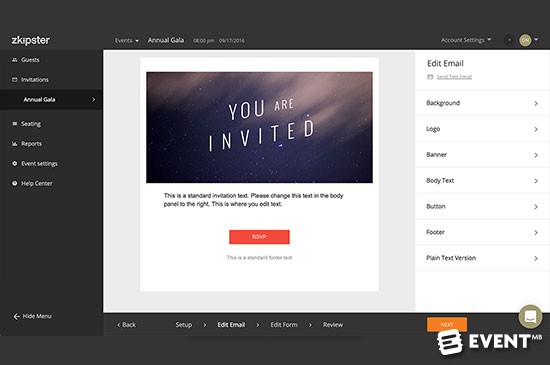This screenshot has height=365, width=550.
Task: Click the Seating icon
Action: click(x=14, y=124)
